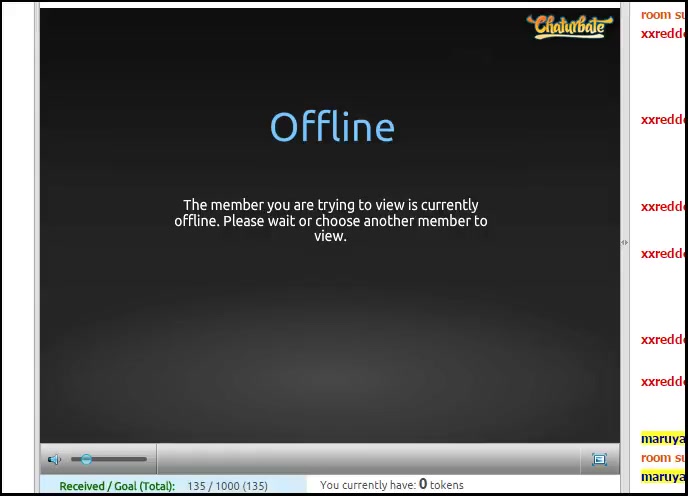The image size is (688, 496).
Task: Click the splitter arrows between video and chat
Action: [x=625, y=242]
